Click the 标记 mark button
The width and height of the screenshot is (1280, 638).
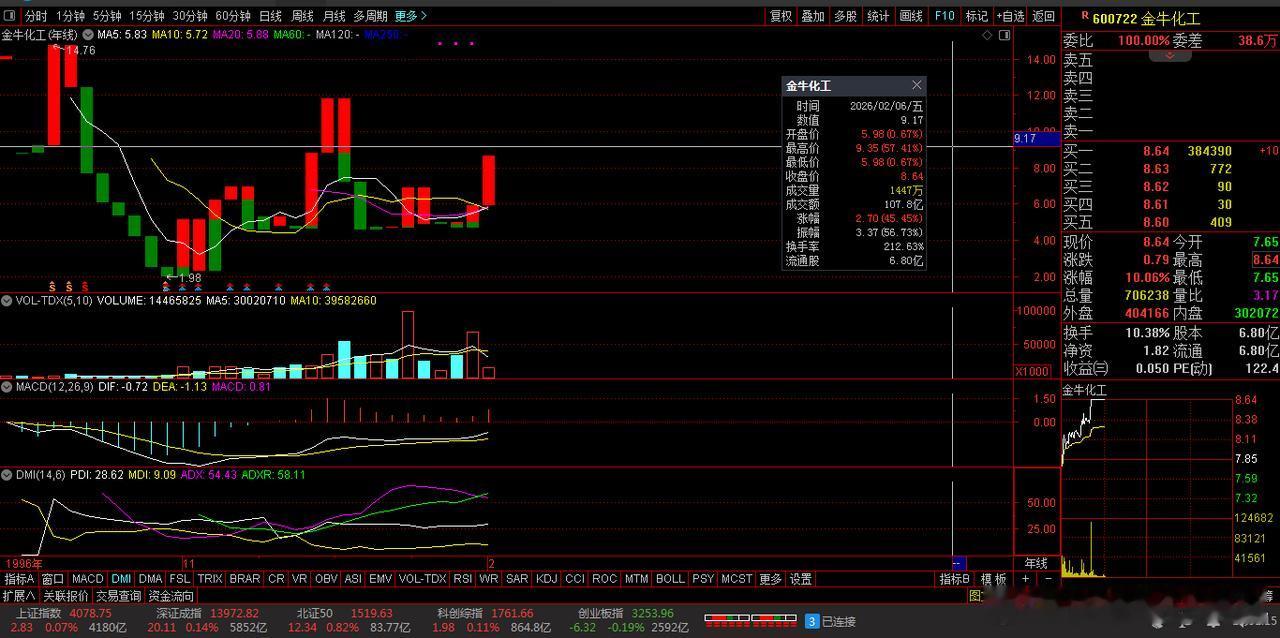tap(976, 16)
